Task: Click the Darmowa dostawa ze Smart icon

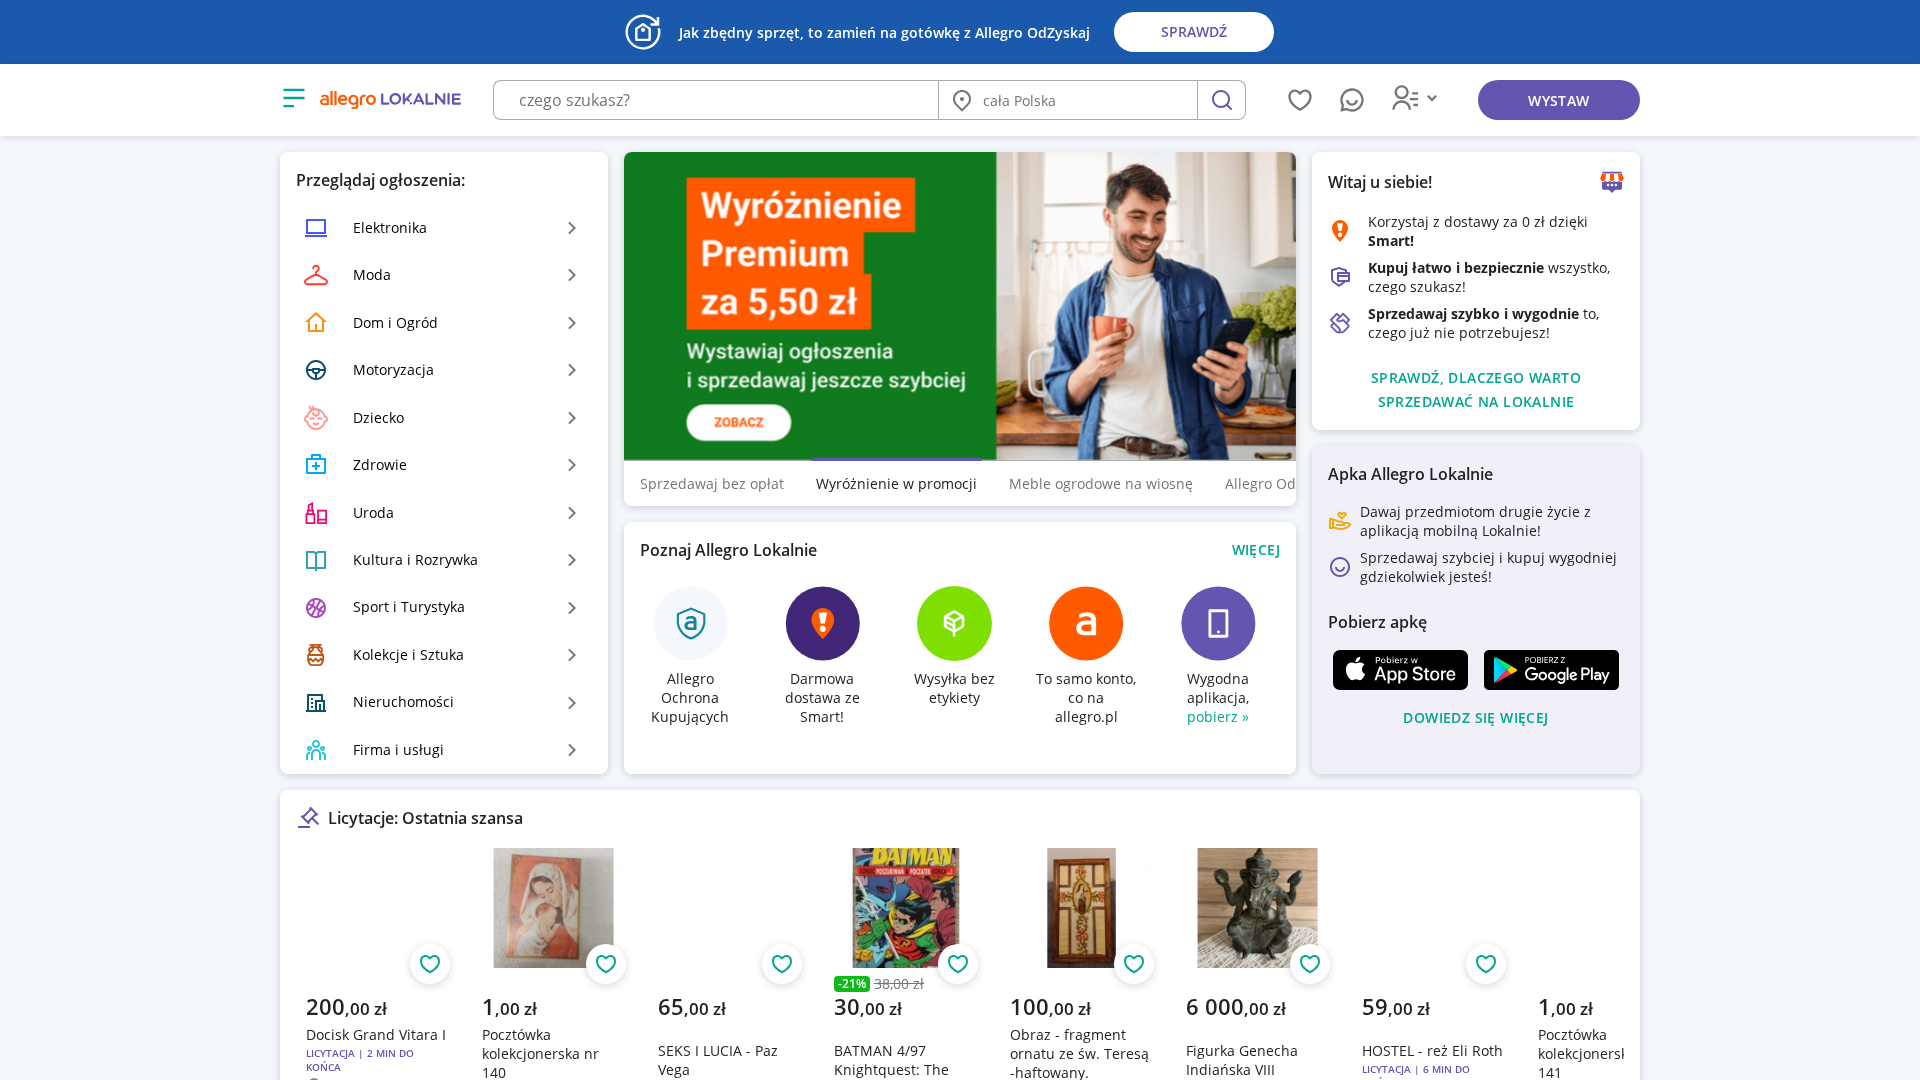Action: [x=822, y=623]
